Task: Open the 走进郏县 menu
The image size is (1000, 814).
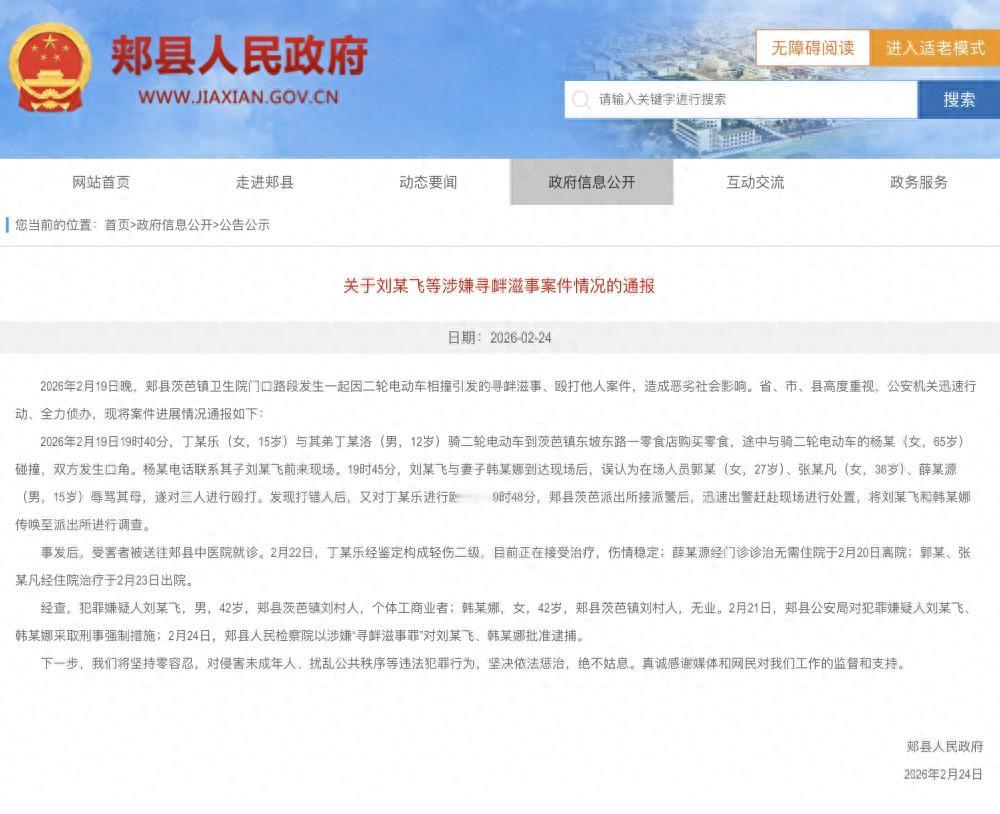Action: pos(265,182)
